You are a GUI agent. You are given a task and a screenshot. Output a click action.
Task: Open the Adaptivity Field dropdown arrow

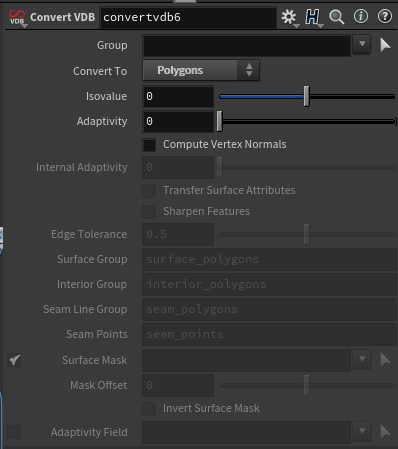362,431
